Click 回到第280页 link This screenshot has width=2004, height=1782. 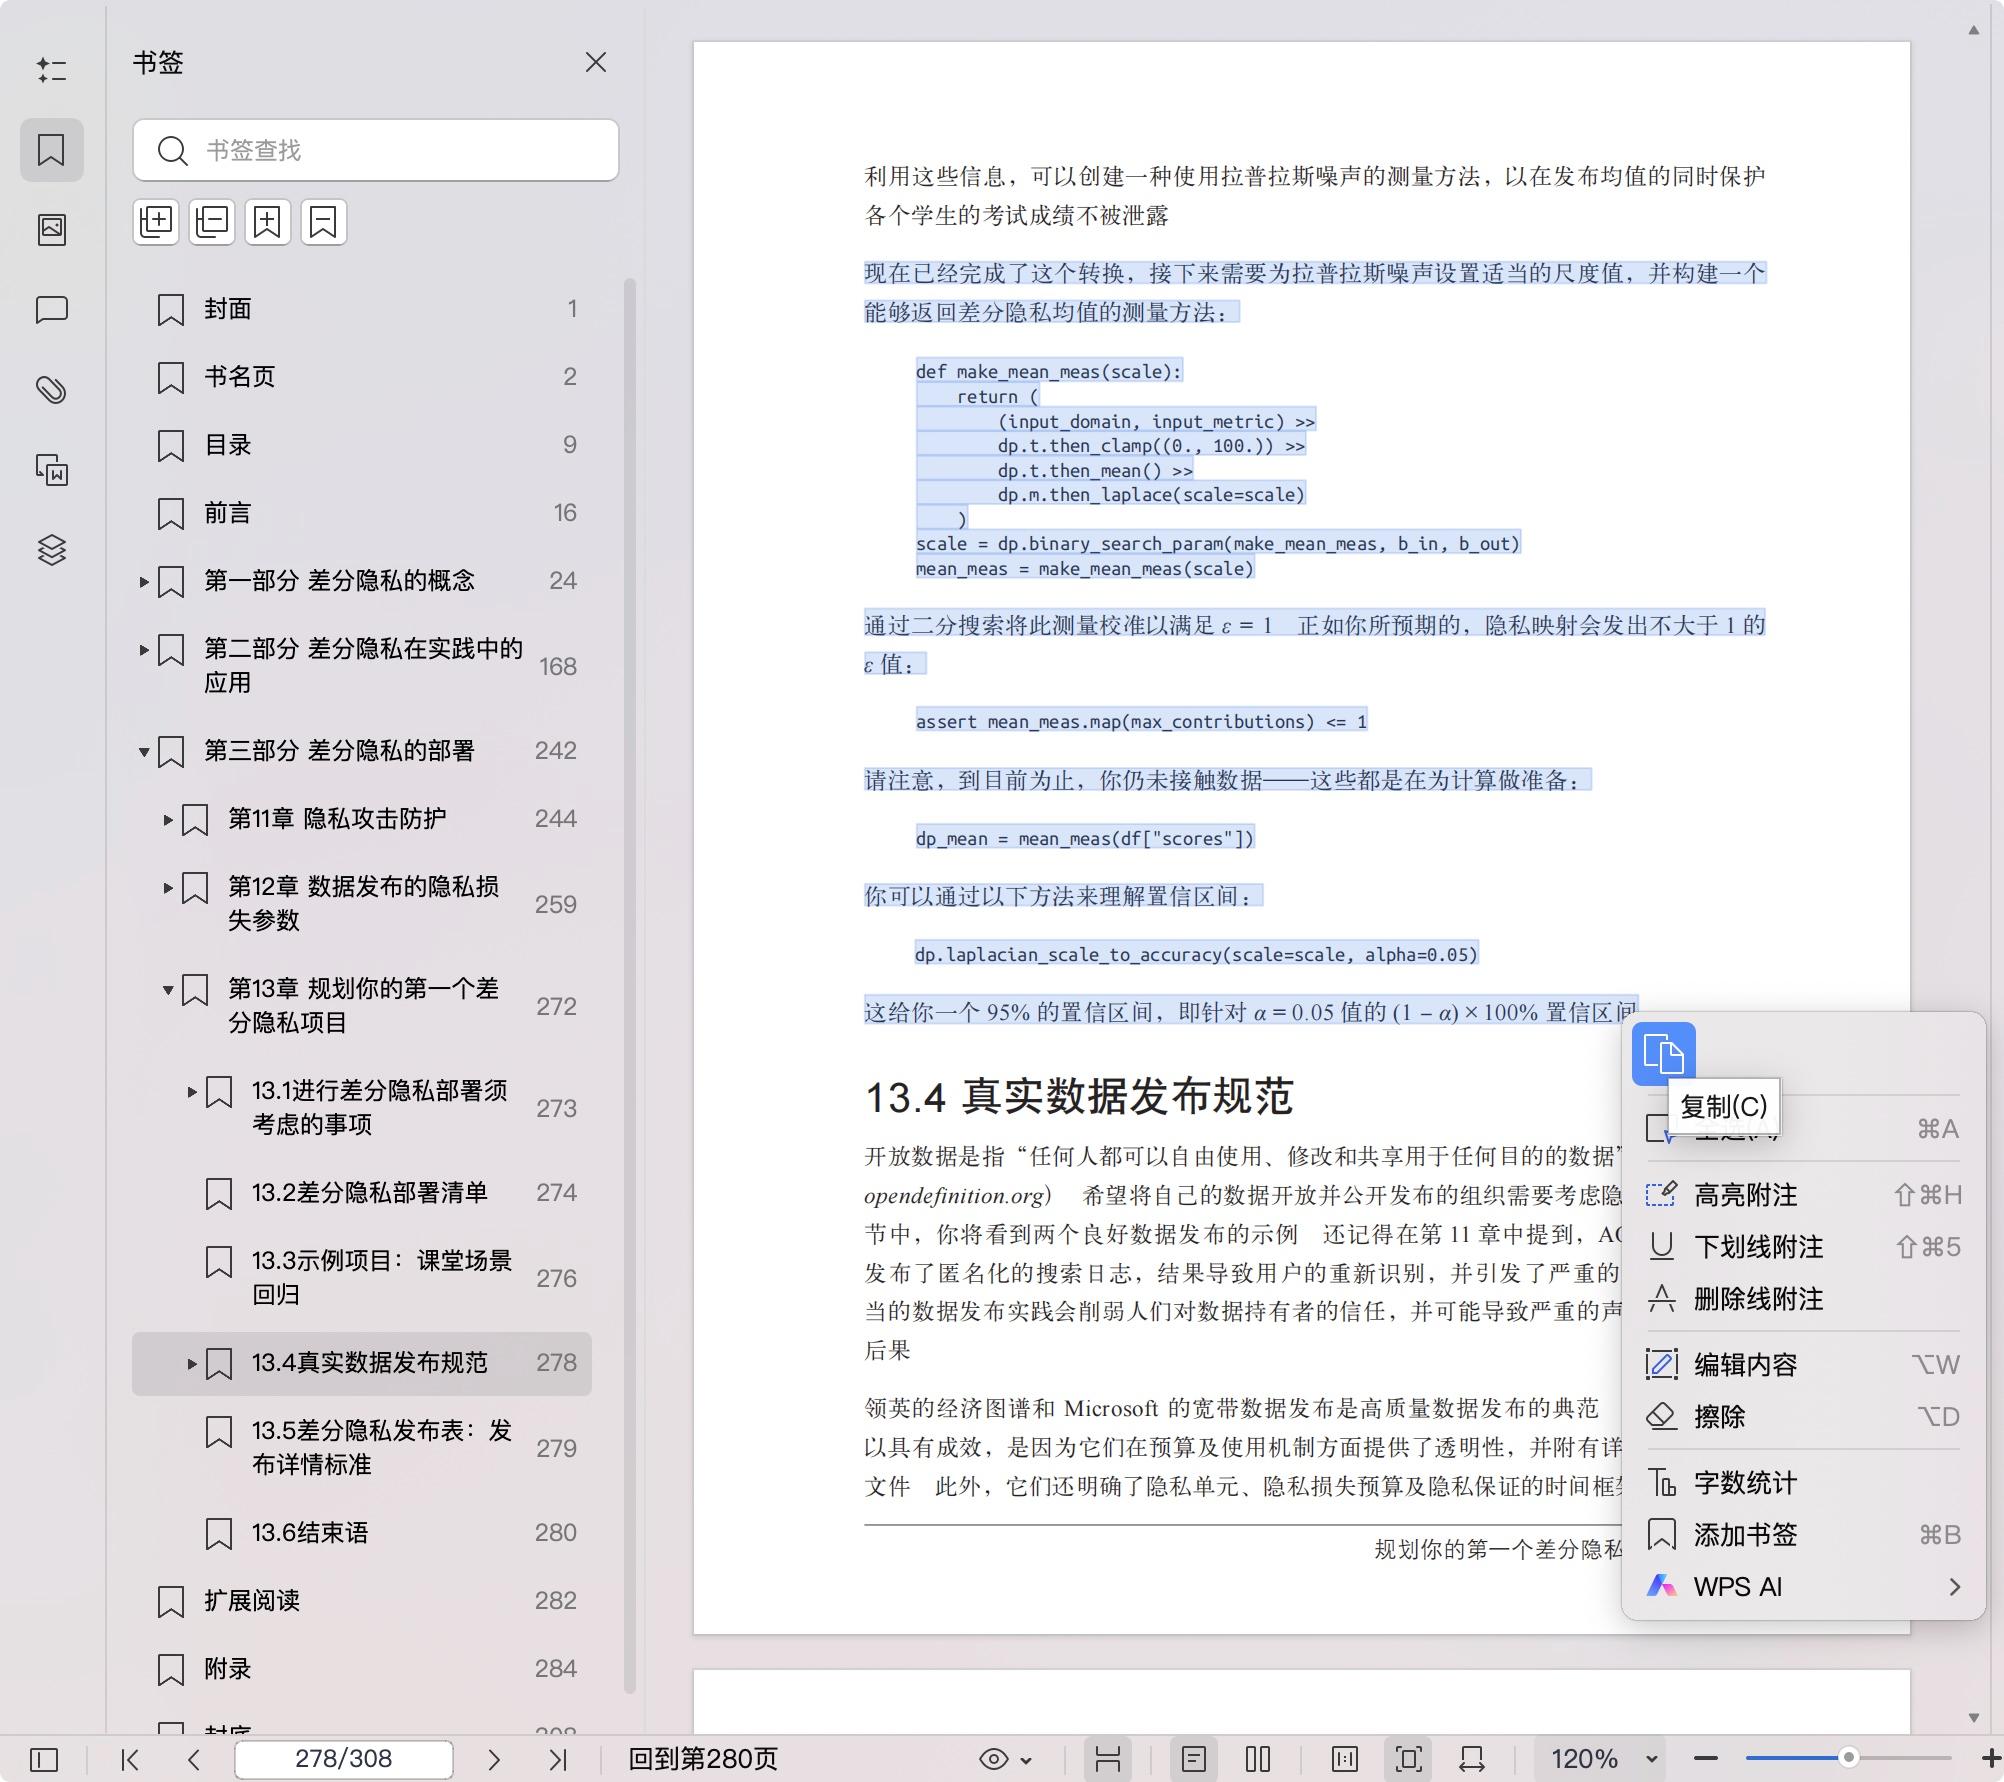coord(703,1759)
